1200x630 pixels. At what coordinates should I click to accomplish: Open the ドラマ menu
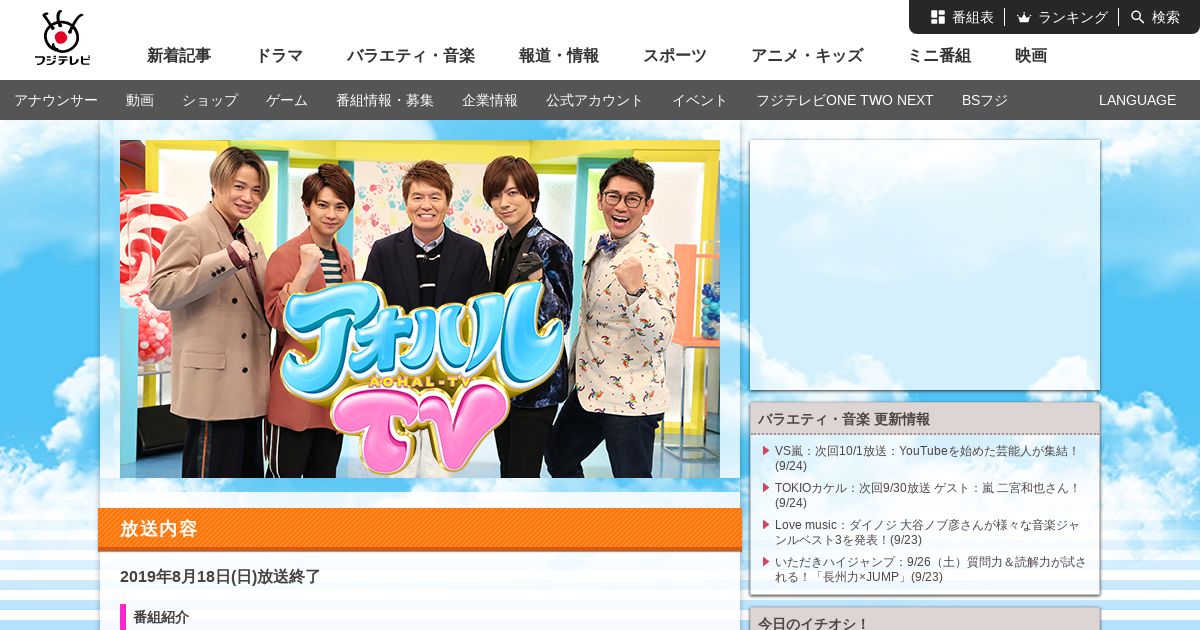tap(279, 56)
